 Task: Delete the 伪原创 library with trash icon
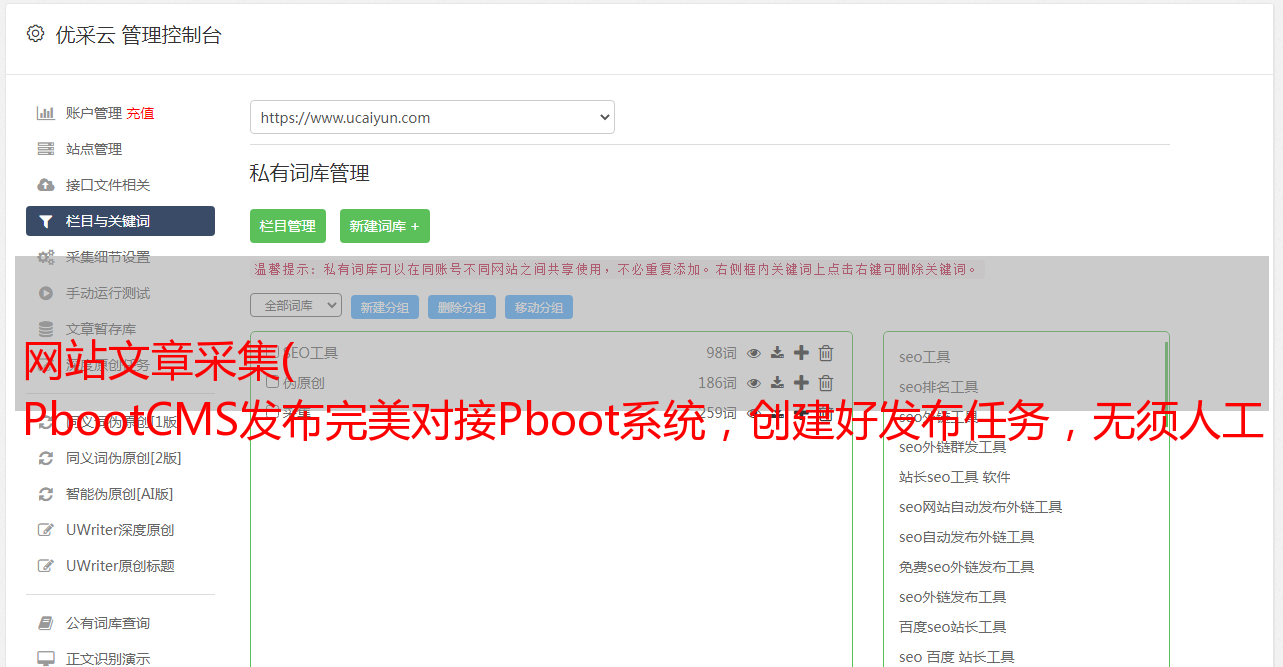tap(826, 383)
